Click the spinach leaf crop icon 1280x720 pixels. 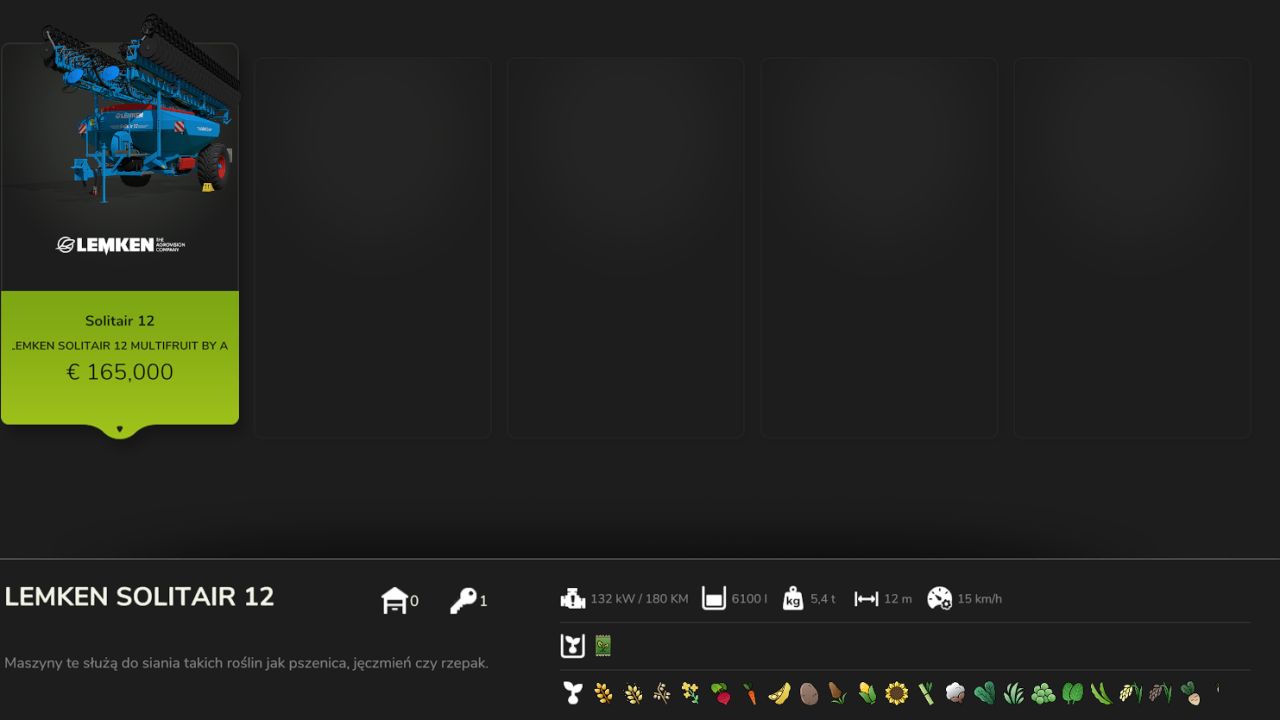tap(1073, 692)
